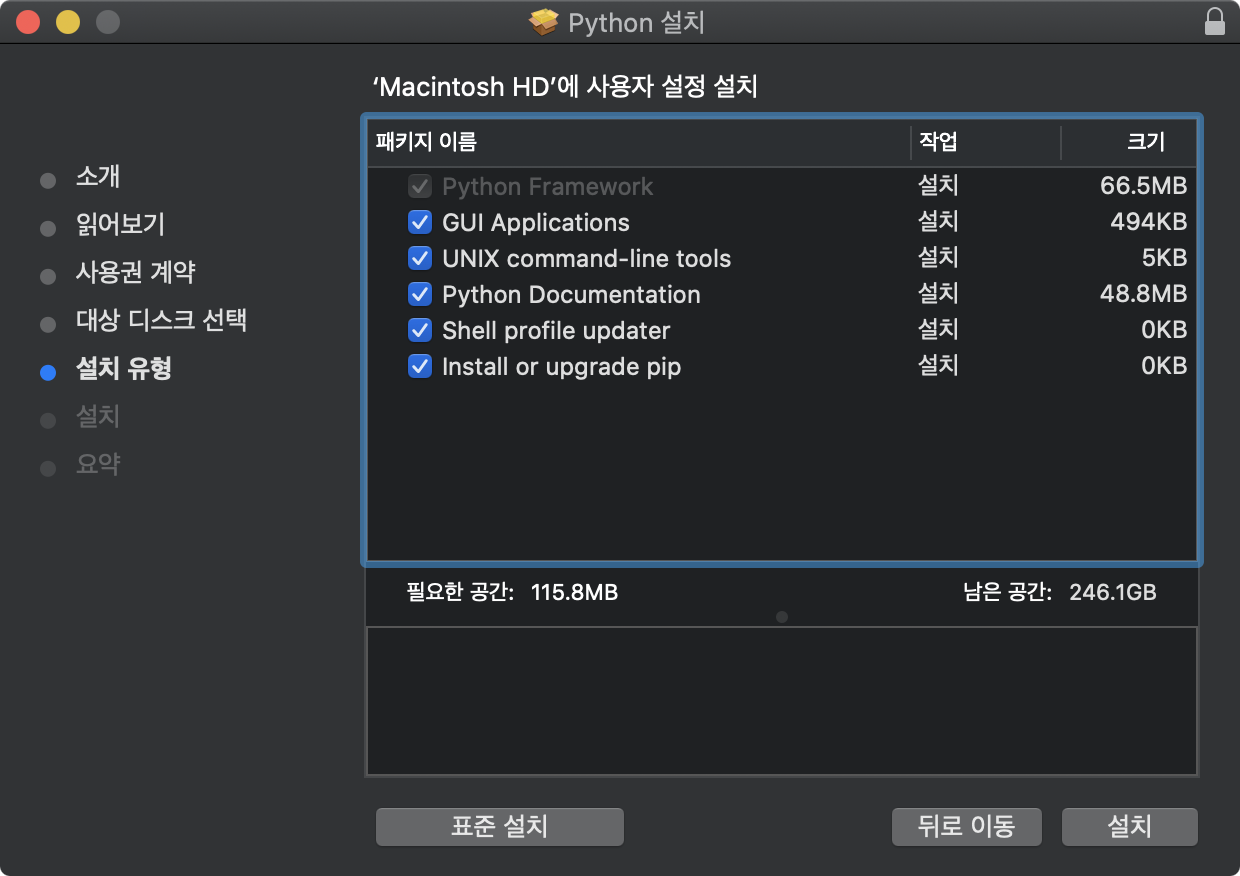Select Shell profile updater row text

point(556,330)
